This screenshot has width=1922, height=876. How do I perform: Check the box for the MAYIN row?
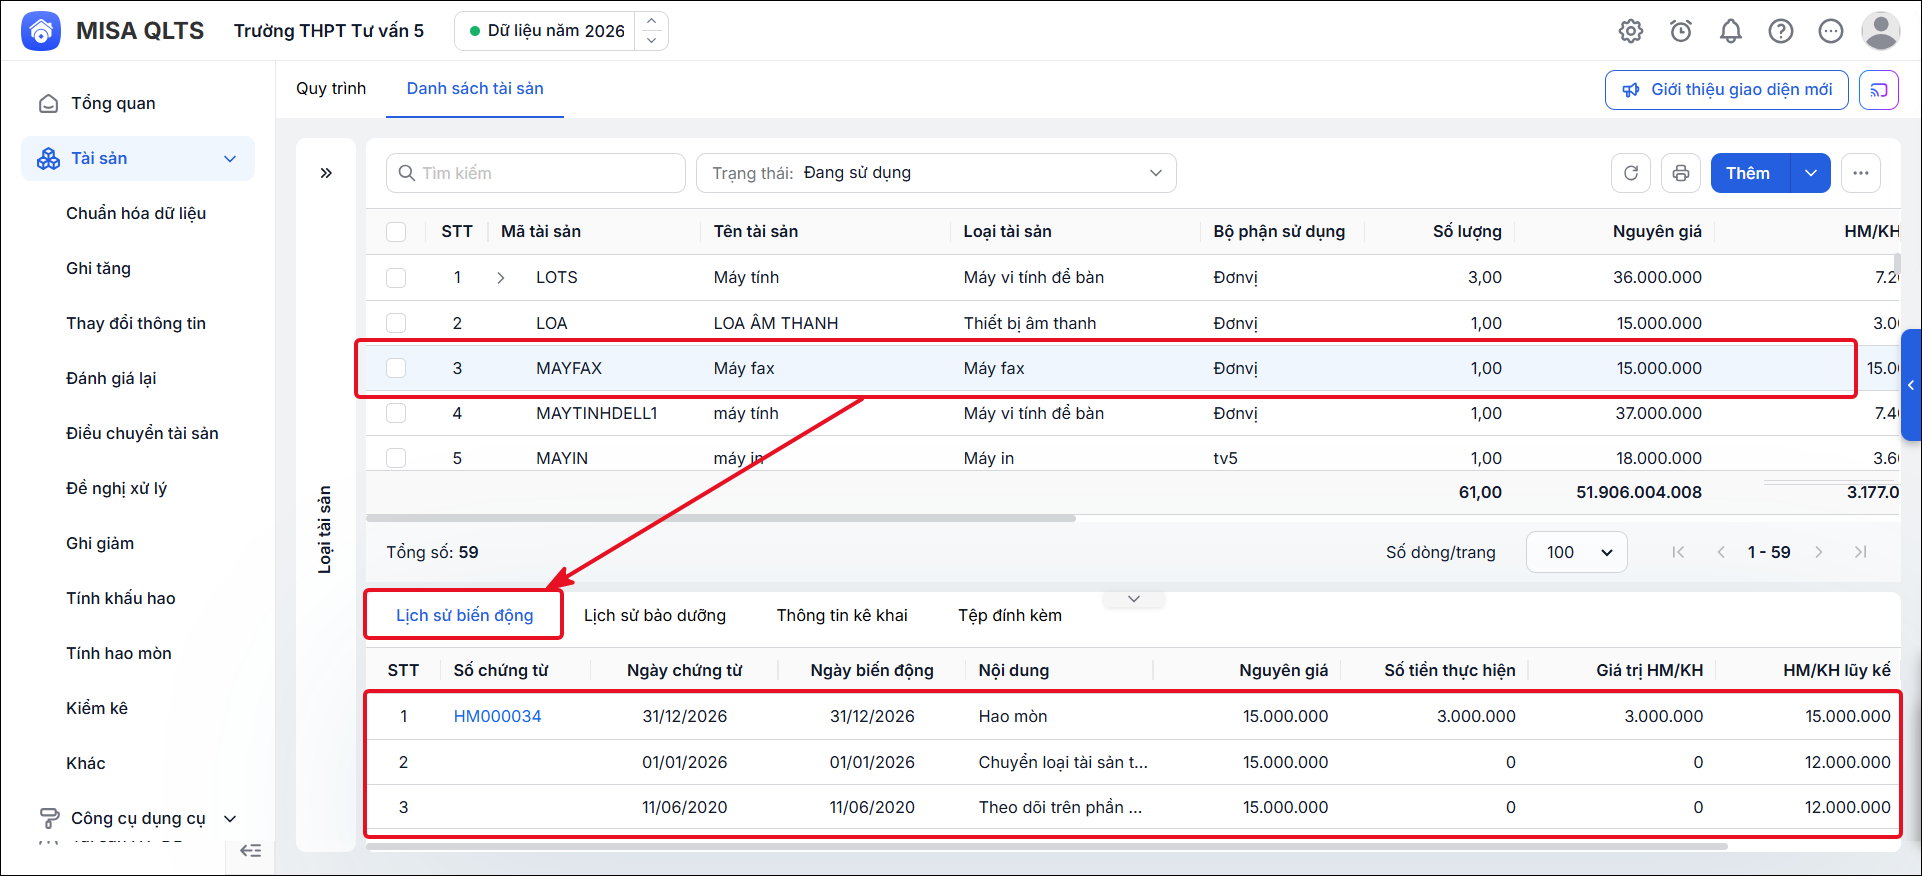(396, 458)
